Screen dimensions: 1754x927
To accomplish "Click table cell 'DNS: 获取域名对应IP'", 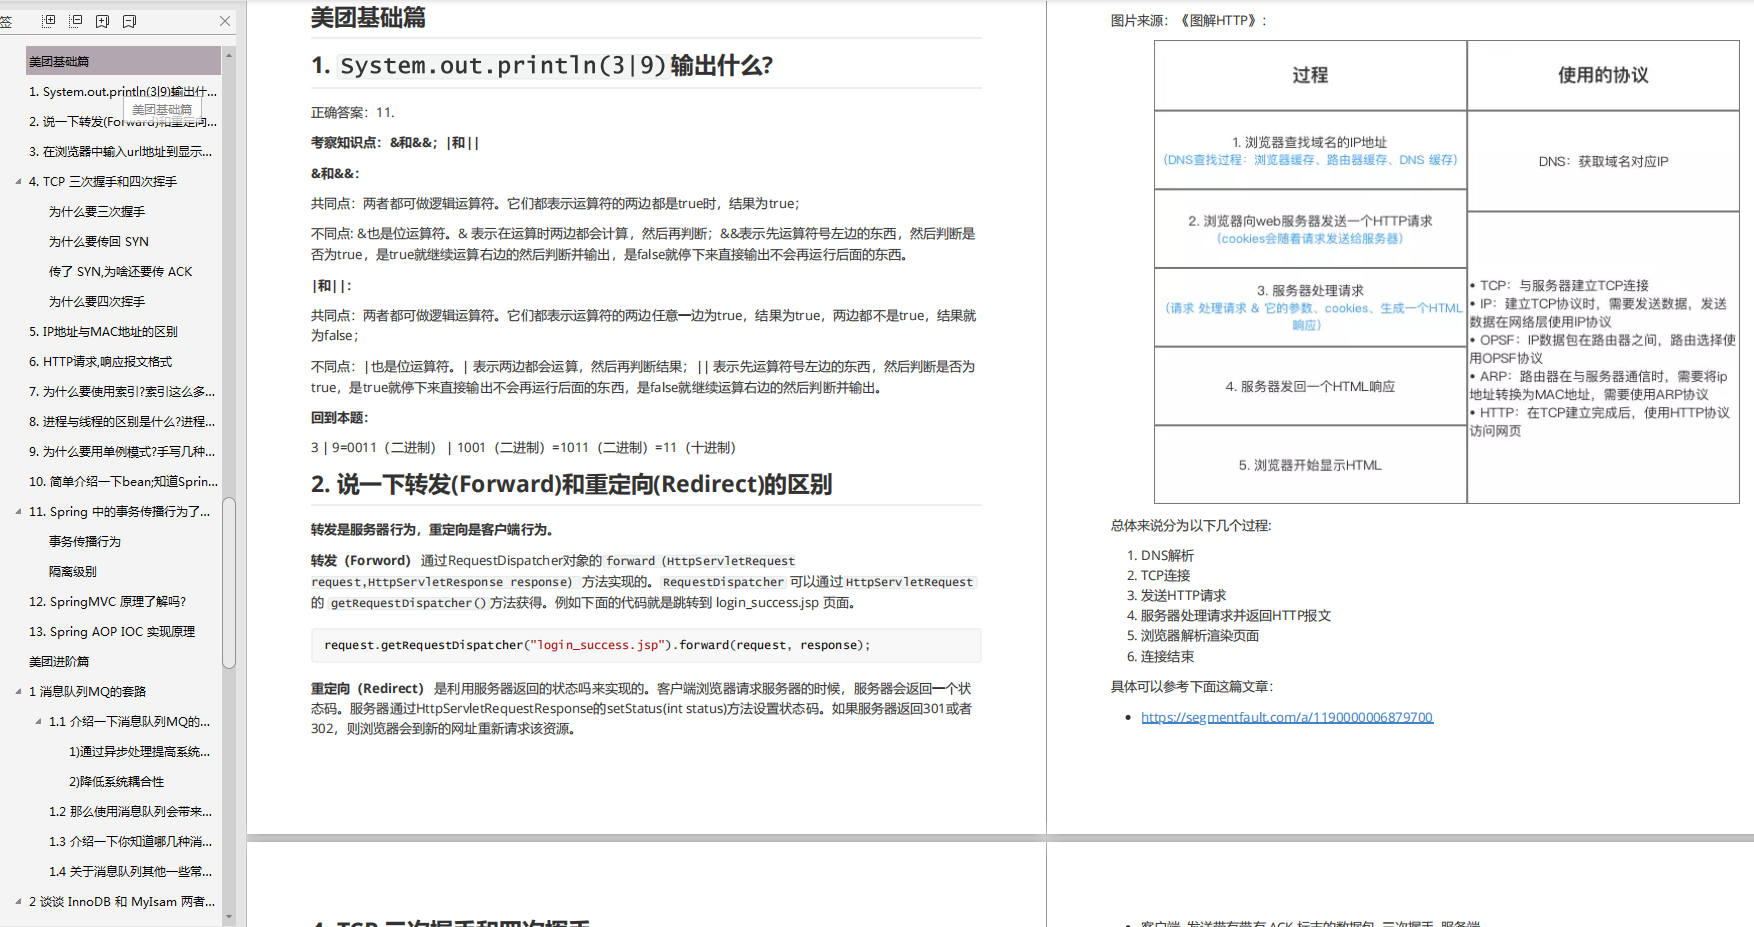I will point(1603,161).
